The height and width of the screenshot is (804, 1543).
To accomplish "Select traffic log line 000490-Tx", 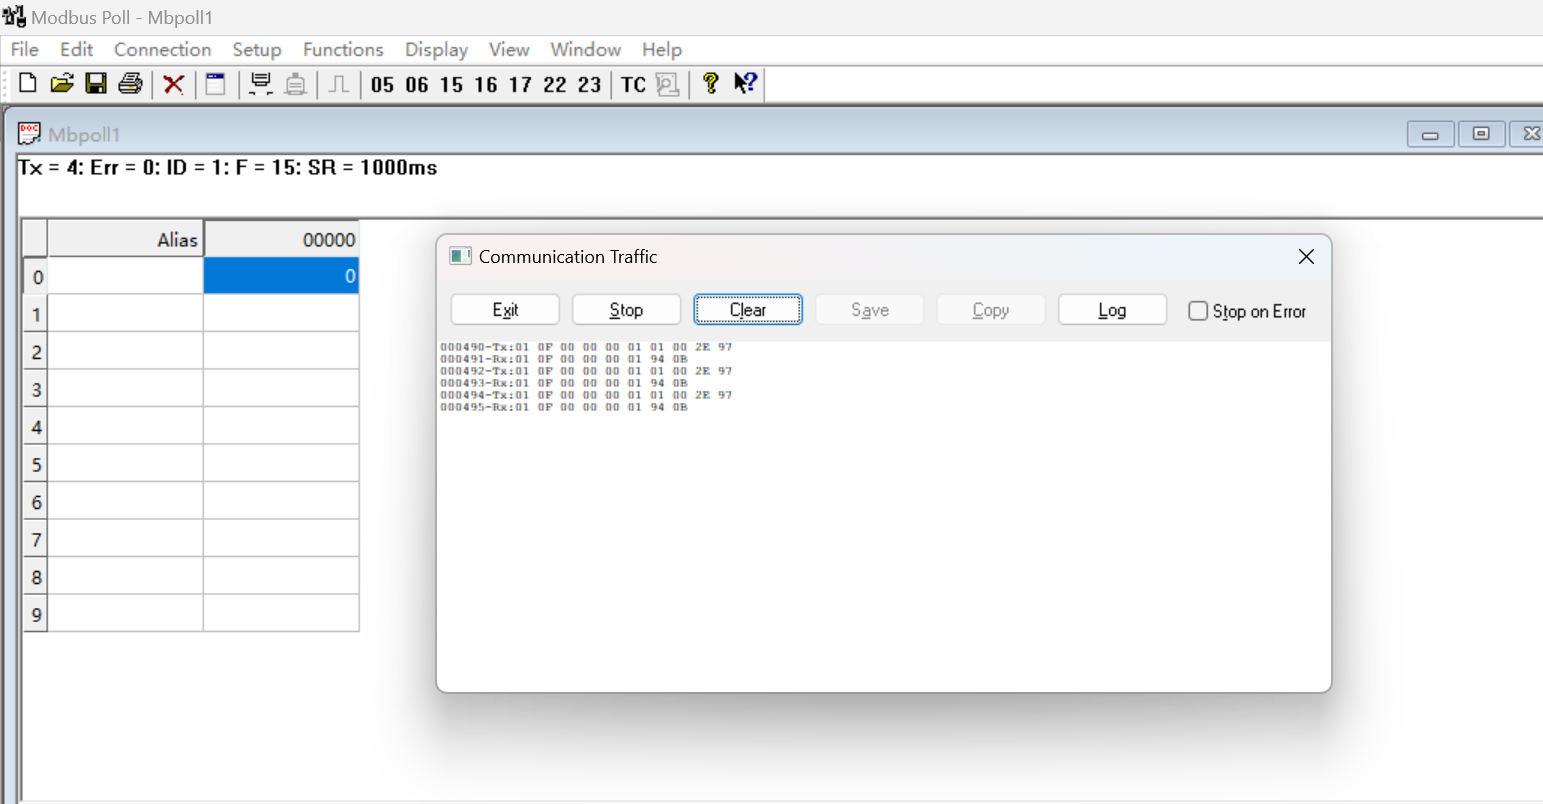I will coord(586,347).
